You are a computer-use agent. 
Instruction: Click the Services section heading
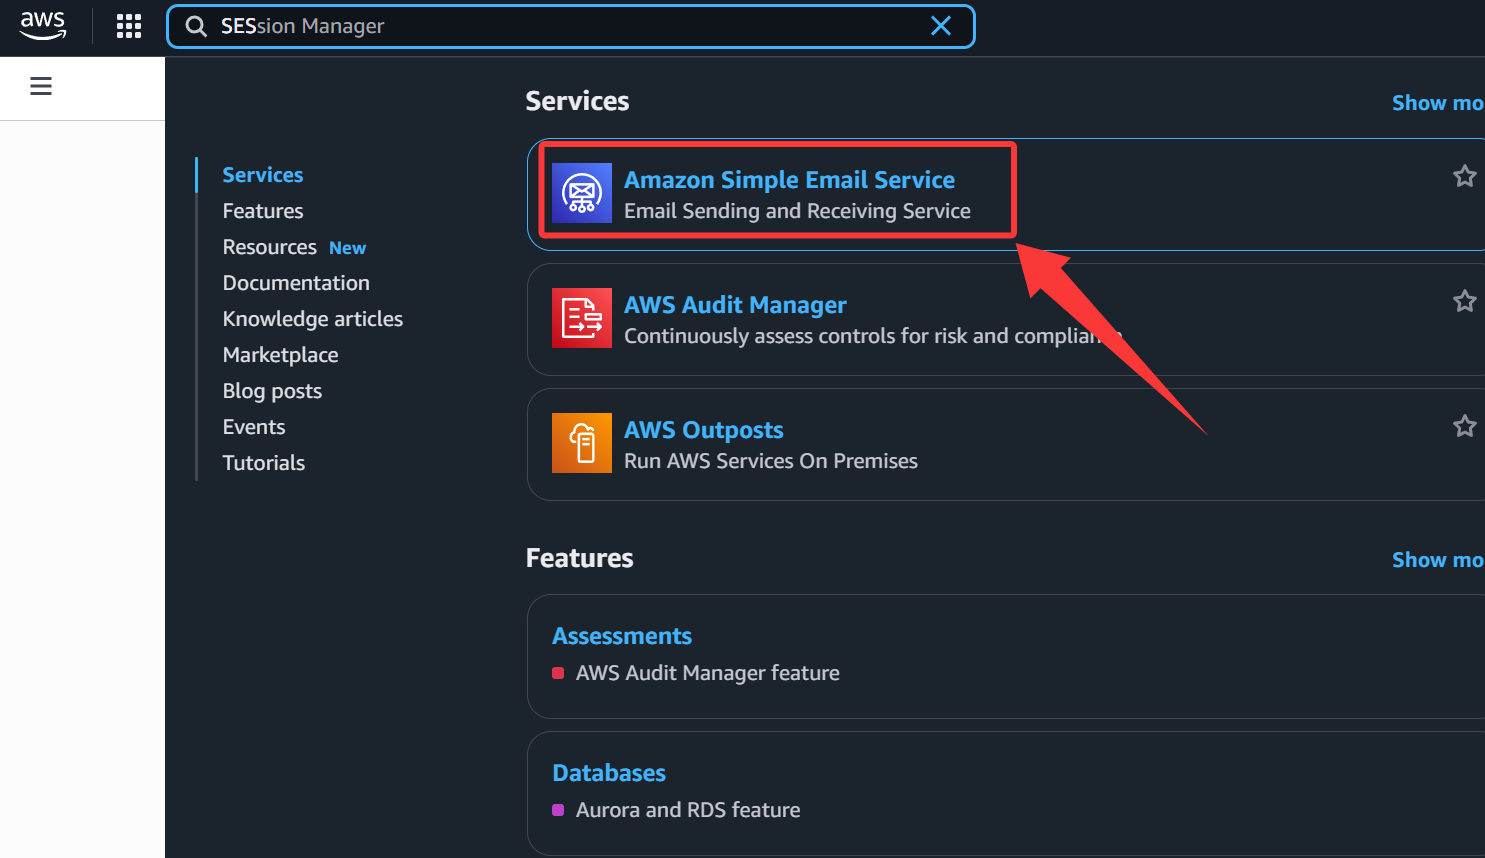[578, 101]
